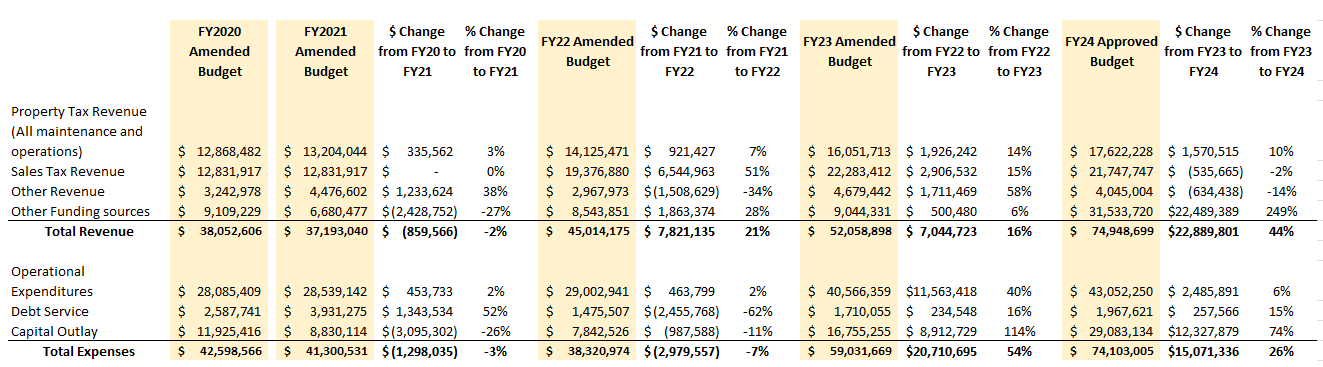Select the 114% capital outlay change cell
The image size is (1323, 367).
pos(1019,332)
